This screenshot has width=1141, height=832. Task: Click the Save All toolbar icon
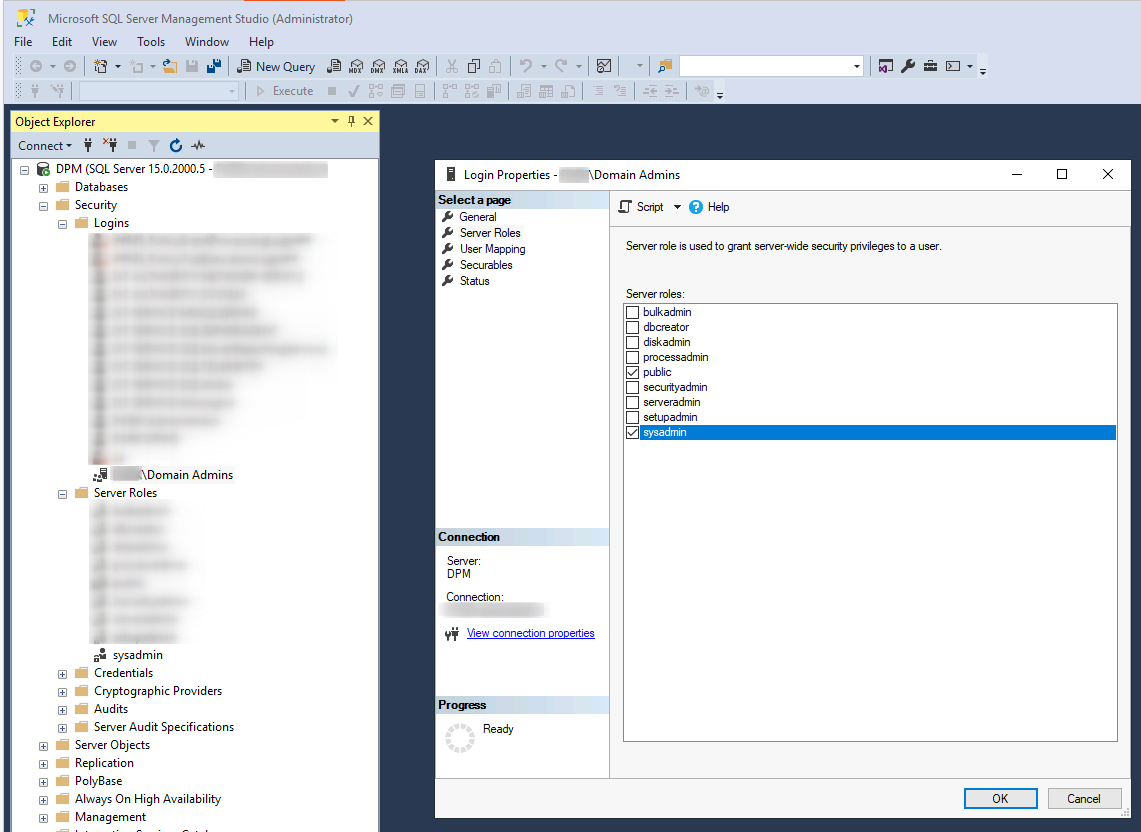214,66
